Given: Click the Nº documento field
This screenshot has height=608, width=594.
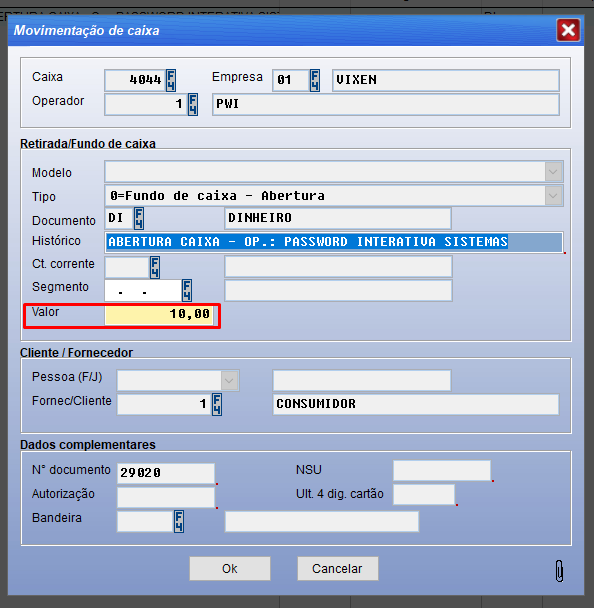Looking at the screenshot, I should [166, 473].
